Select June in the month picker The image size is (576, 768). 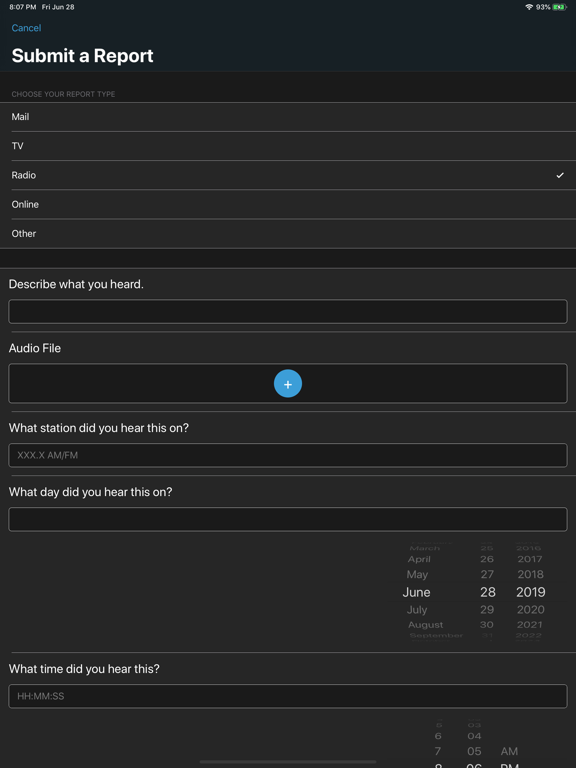point(416,592)
